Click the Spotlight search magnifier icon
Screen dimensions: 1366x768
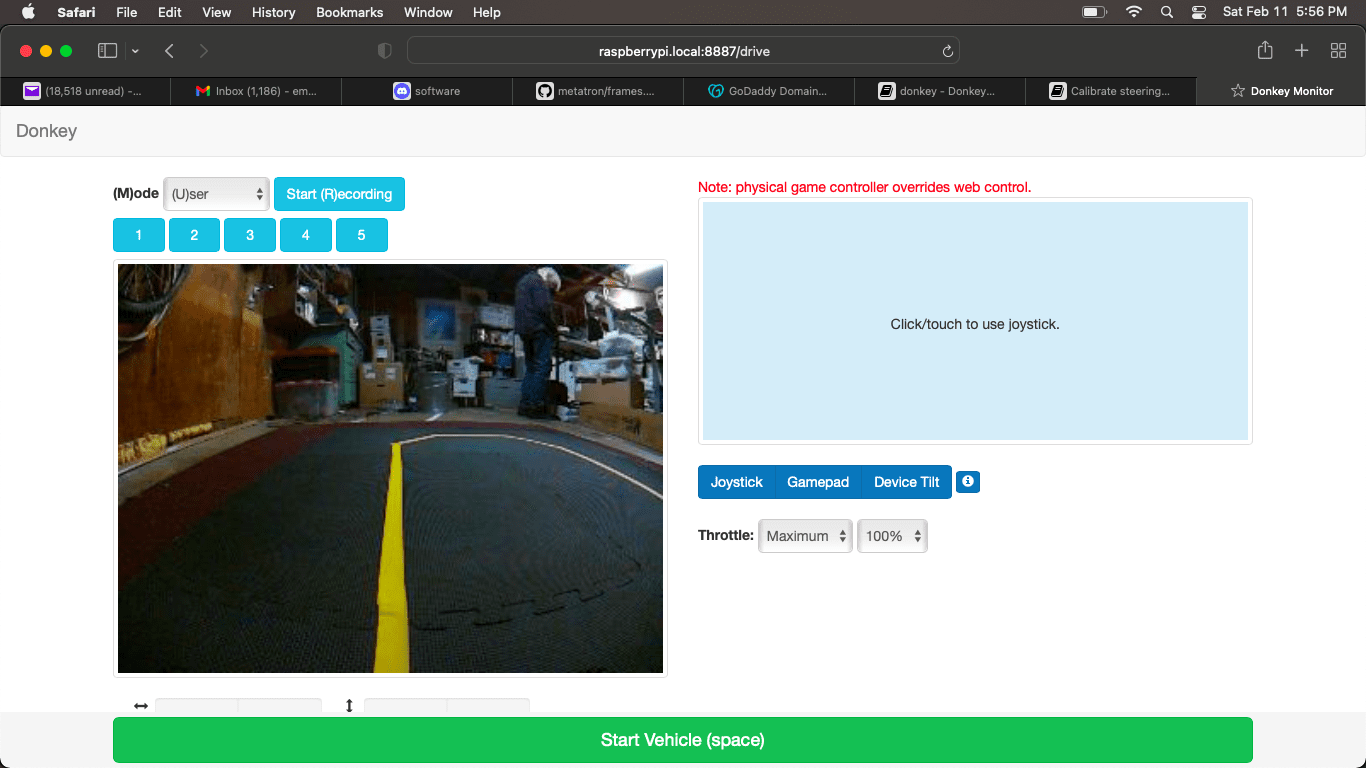[1166, 12]
